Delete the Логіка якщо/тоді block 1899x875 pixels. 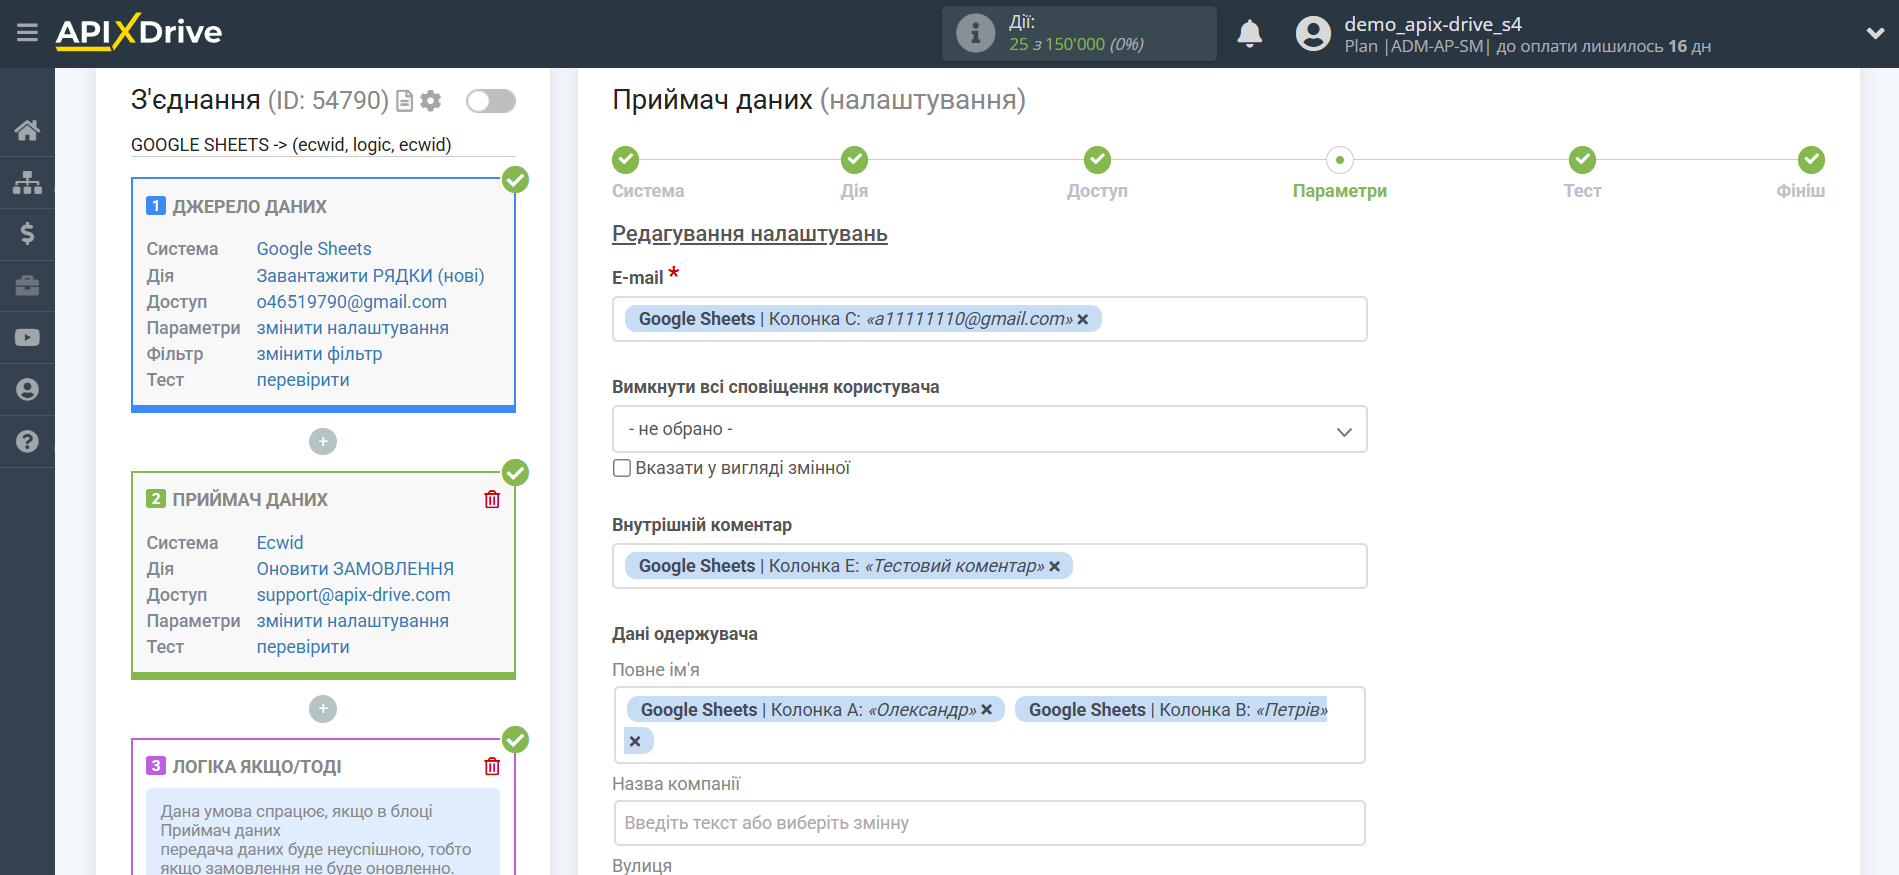click(x=492, y=766)
